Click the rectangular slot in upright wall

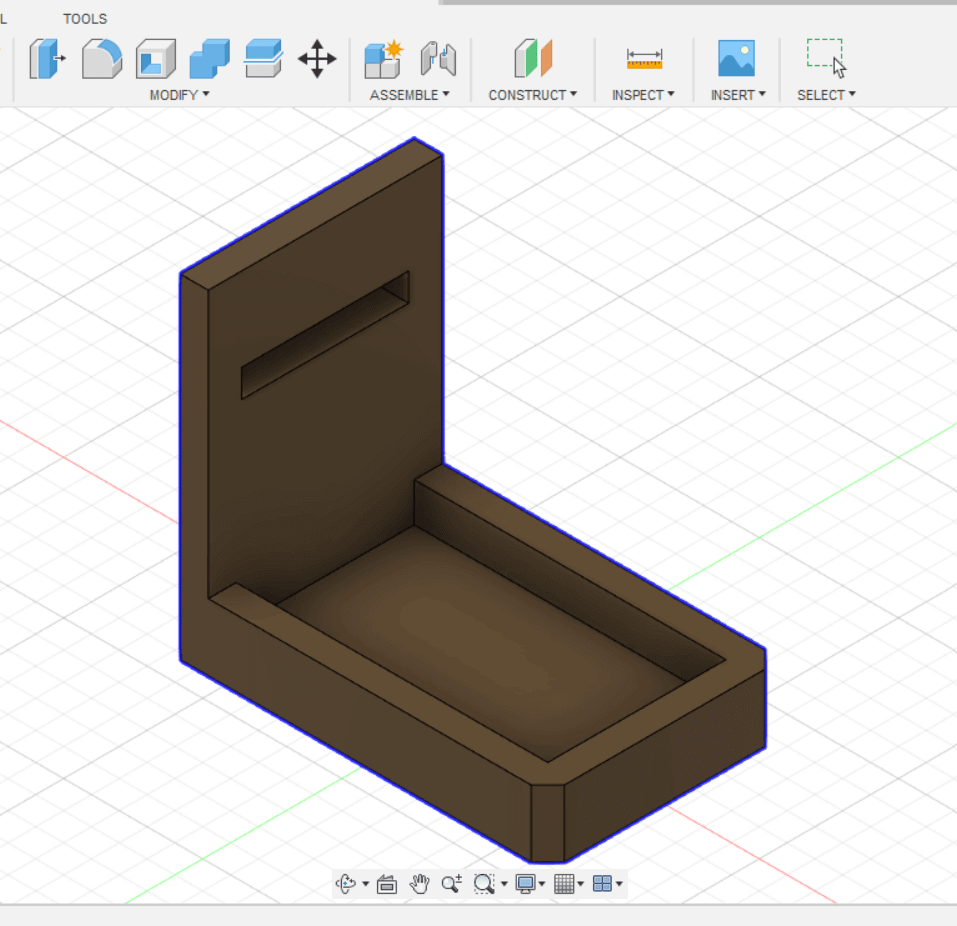tap(325, 335)
